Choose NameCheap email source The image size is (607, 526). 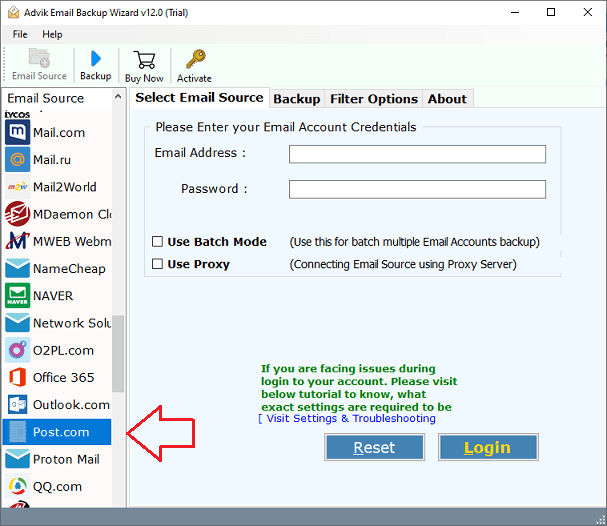(68, 268)
